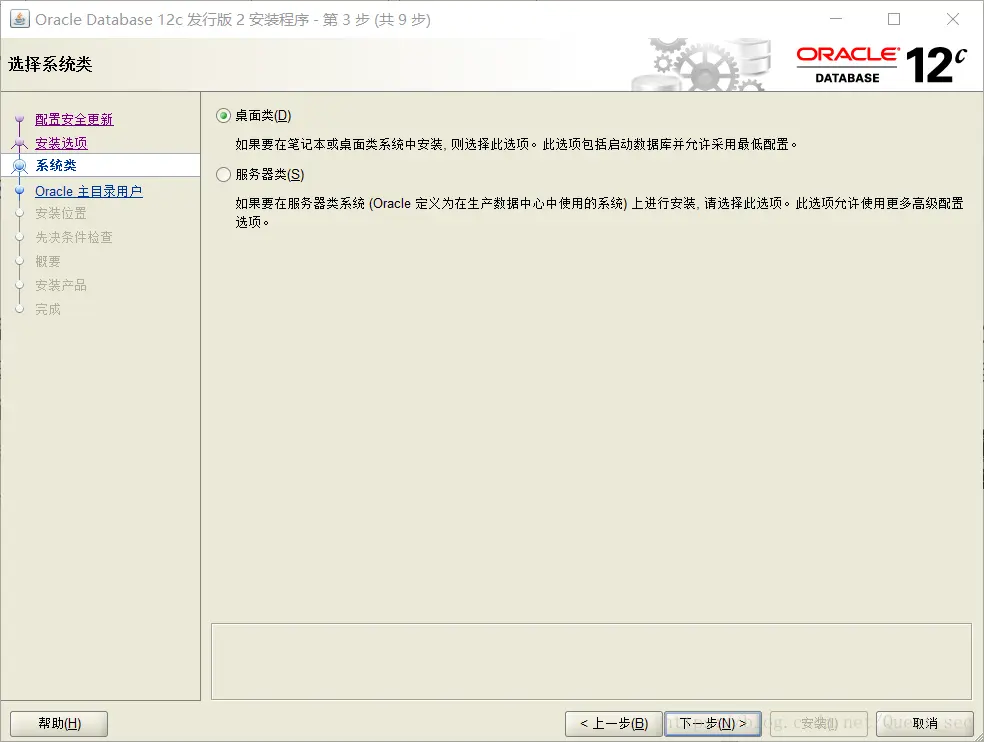Screen dimensions: 984x742
Task: Open the 配置安全更新 step link
Action: click(x=74, y=119)
